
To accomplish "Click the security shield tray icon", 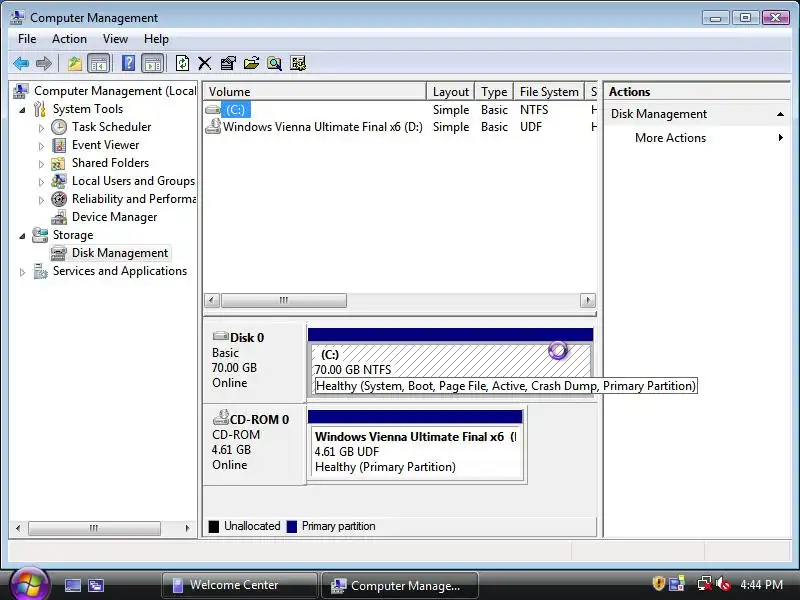I will (x=658, y=584).
